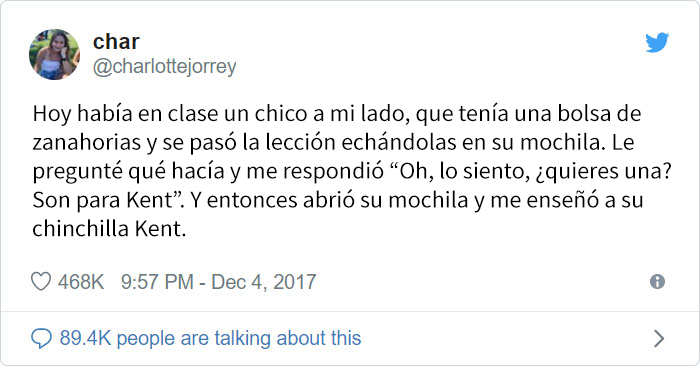
Task: Open the tweet info circle icon
Action: 657,282
